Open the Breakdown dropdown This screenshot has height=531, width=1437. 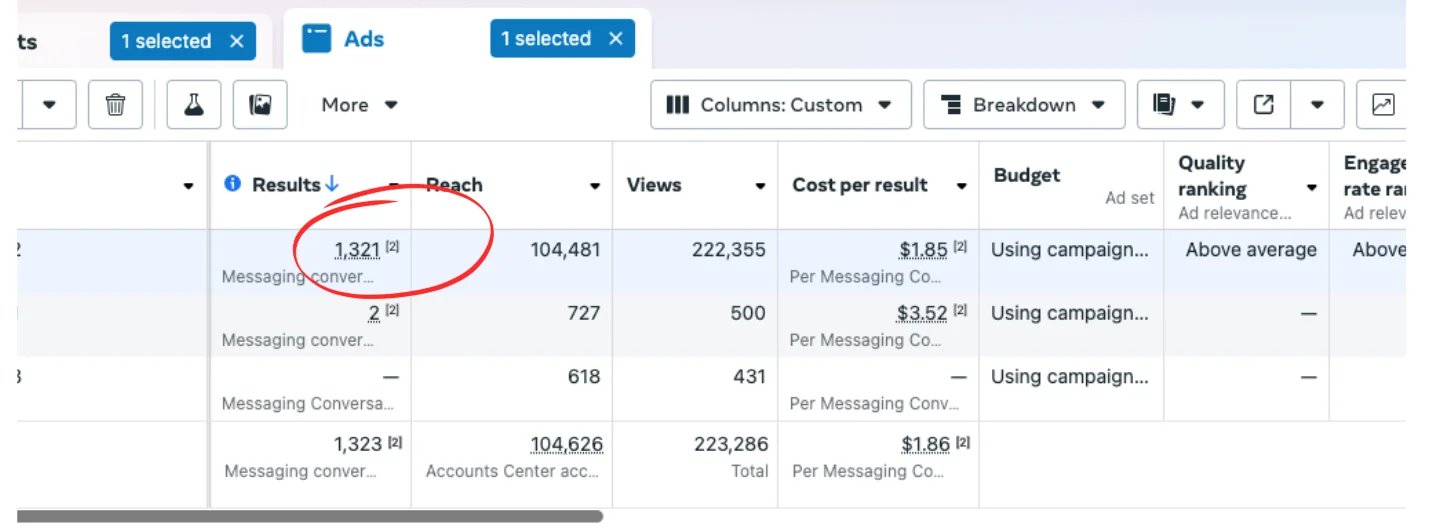tap(1024, 105)
